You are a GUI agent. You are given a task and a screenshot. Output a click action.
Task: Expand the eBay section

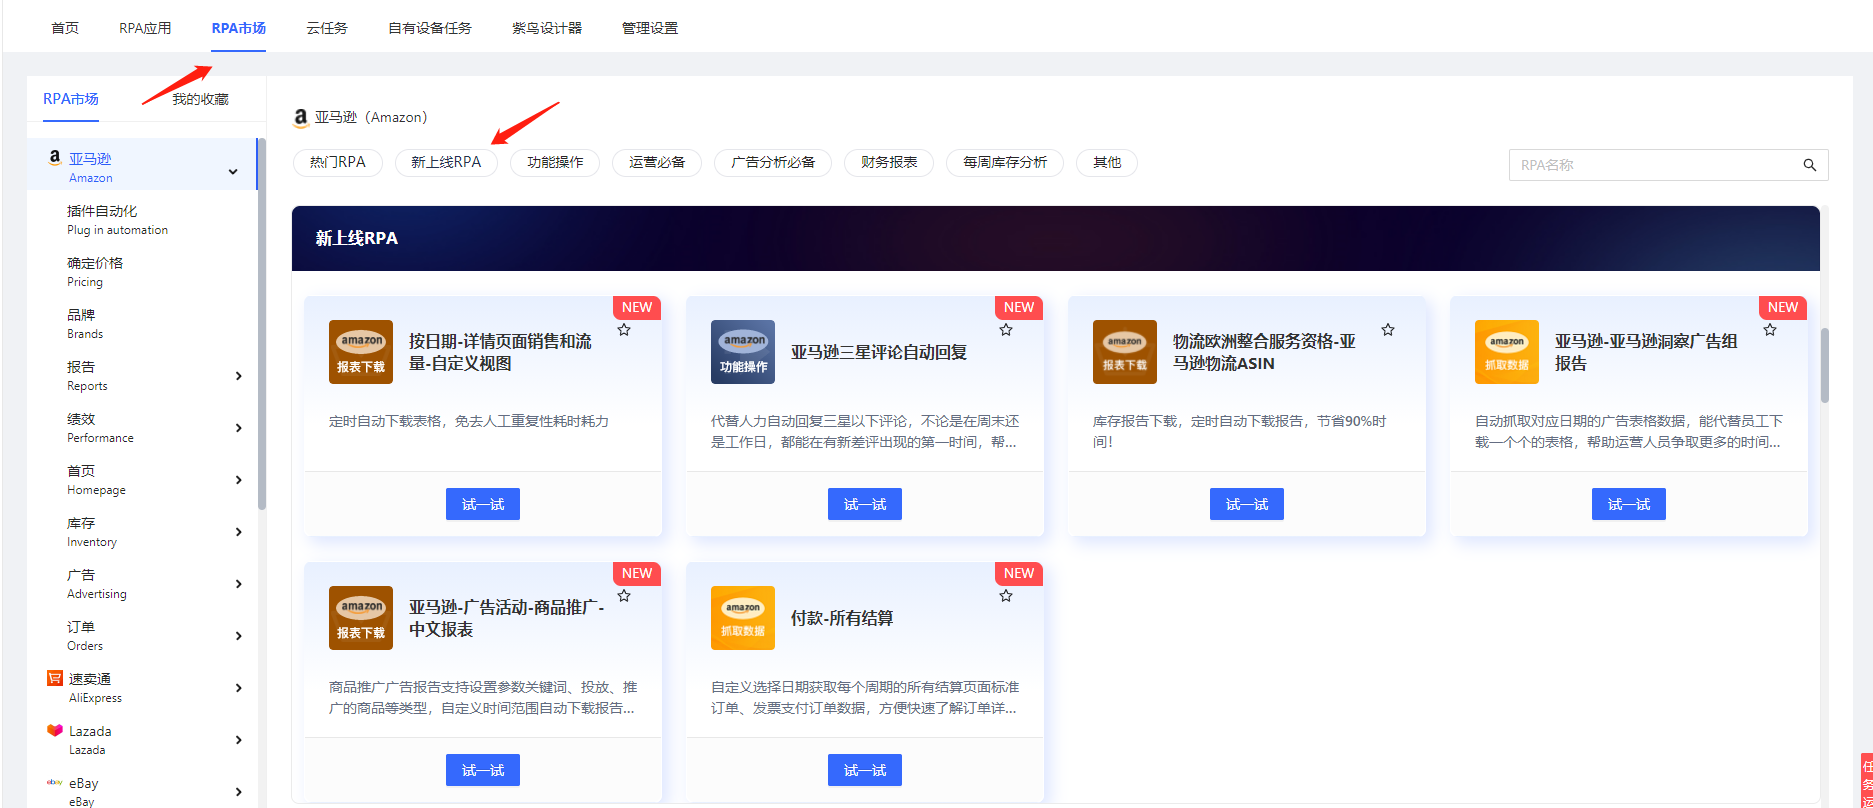click(238, 792)
